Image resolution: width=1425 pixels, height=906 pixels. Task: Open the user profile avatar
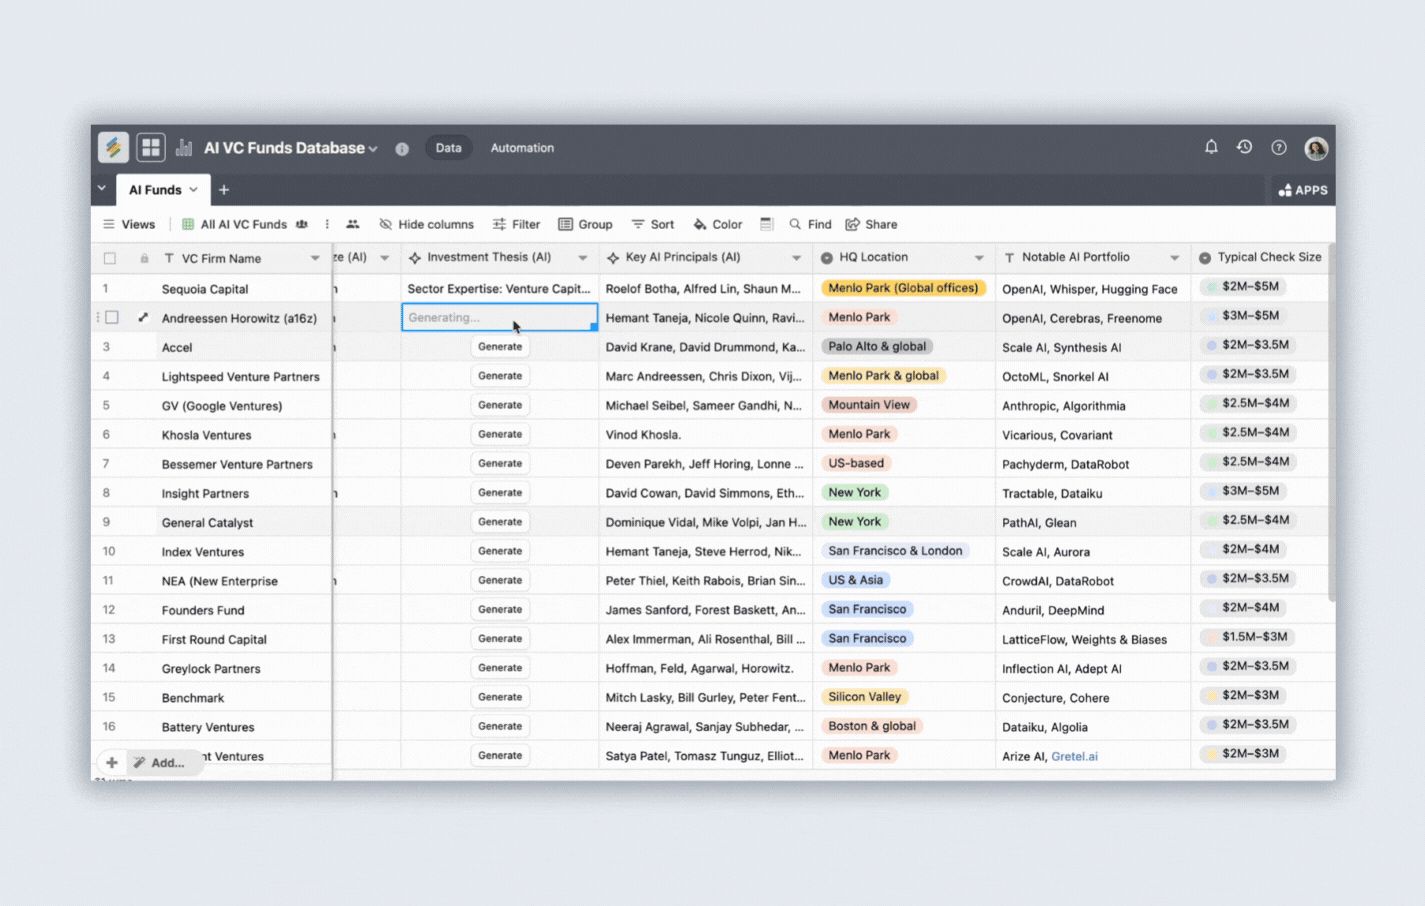(x=1316, y=148)
